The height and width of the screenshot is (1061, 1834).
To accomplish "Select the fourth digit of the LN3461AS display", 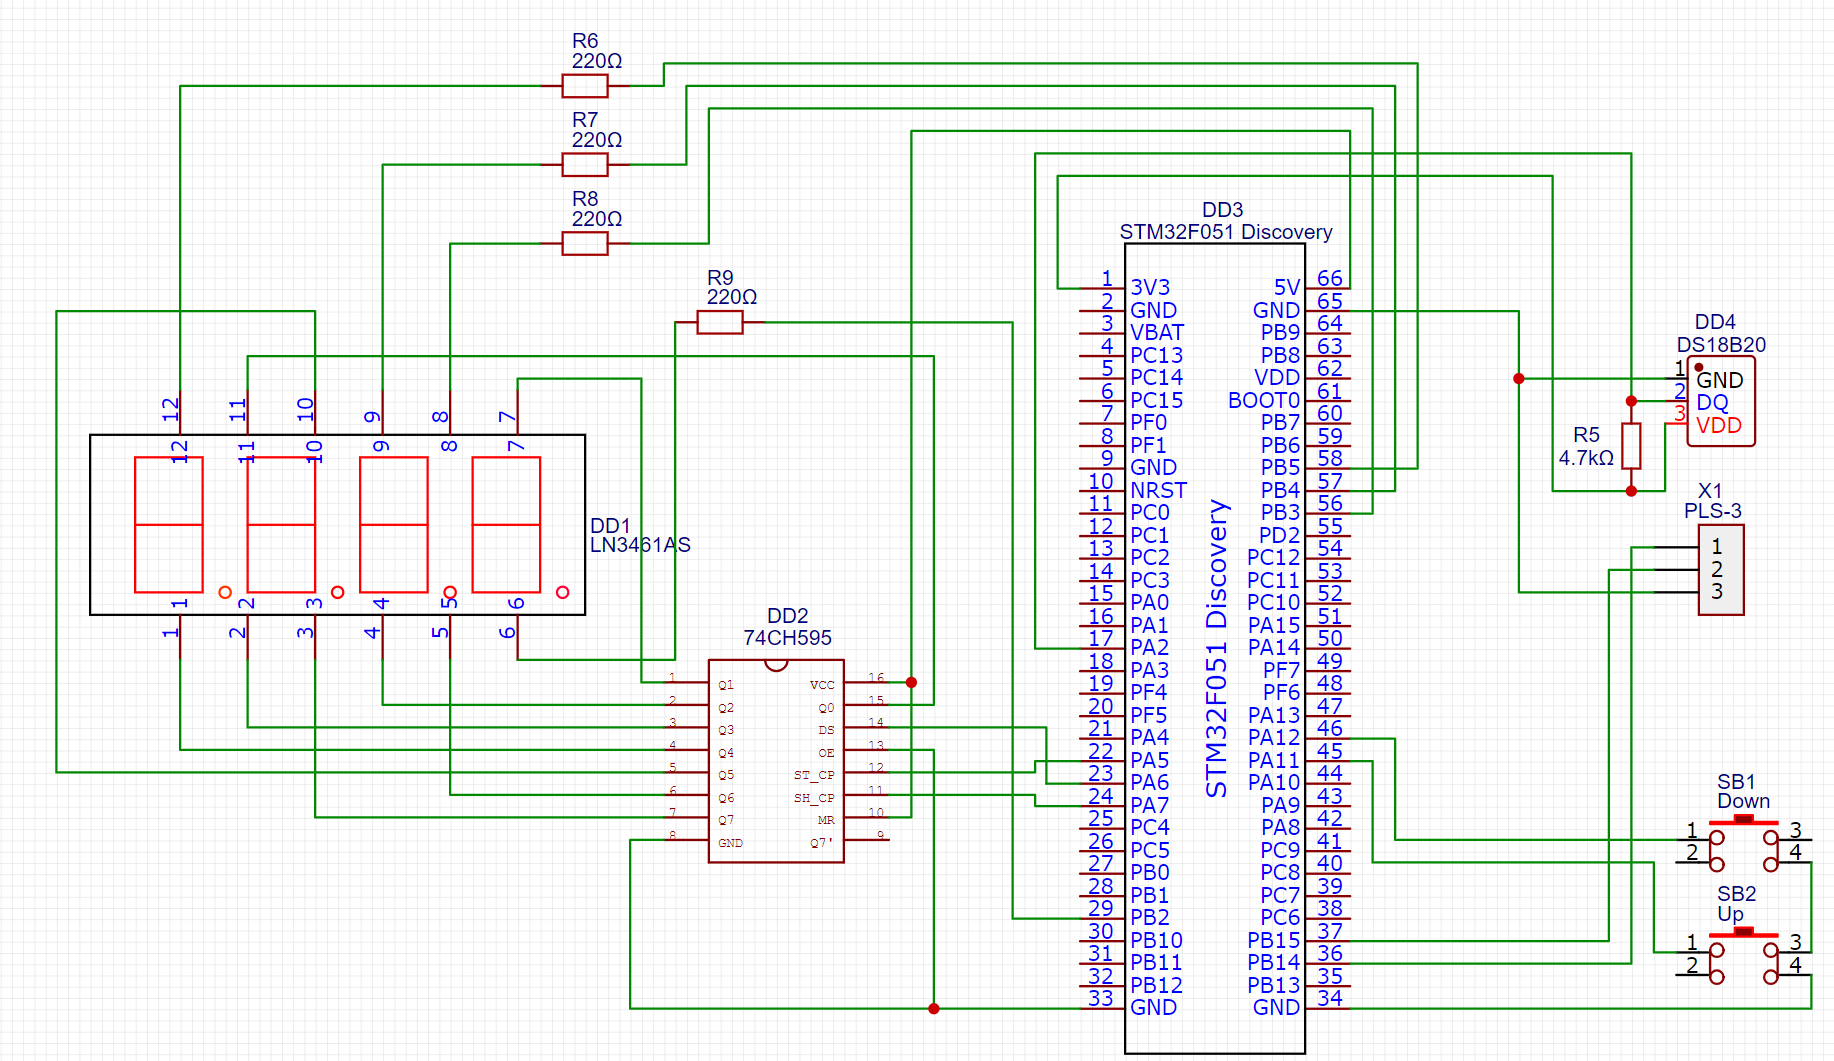I will 506,524.
